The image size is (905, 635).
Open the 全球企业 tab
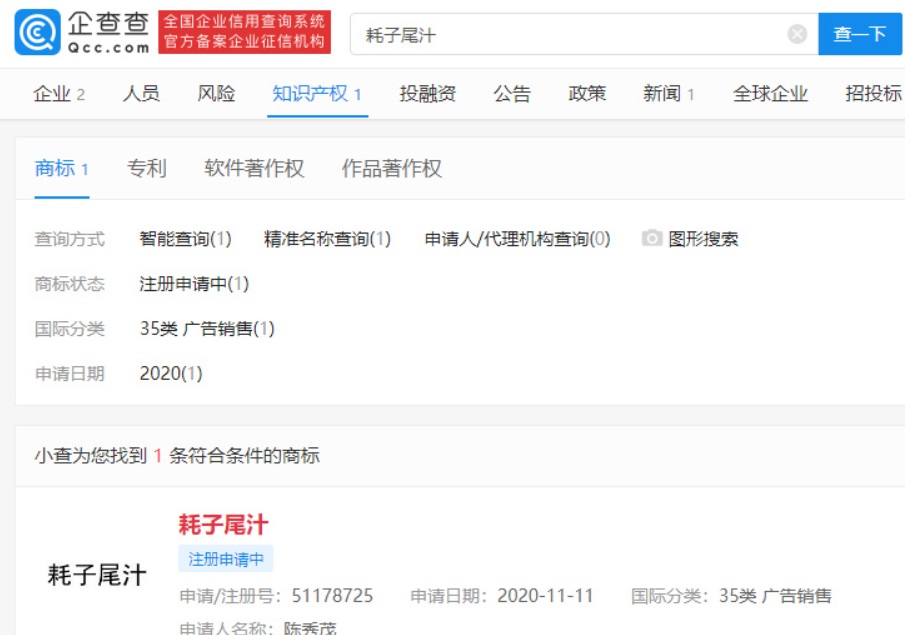(x=770, y=94)
